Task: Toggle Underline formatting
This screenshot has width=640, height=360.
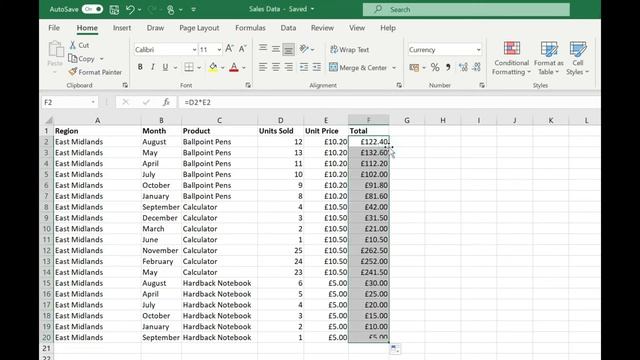Action: (x=165, y=67)
